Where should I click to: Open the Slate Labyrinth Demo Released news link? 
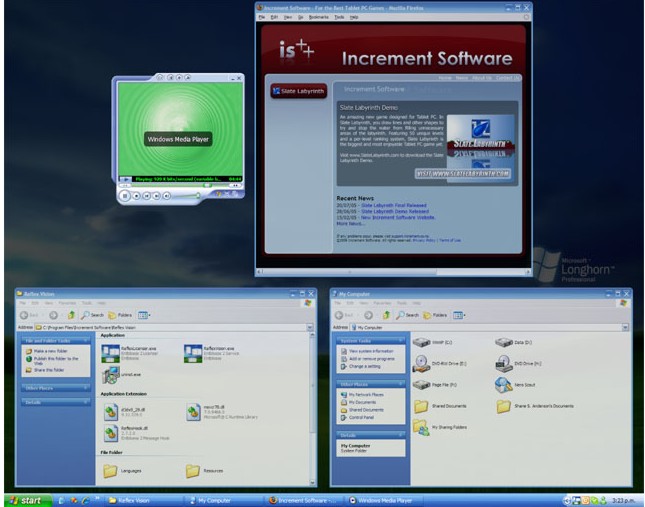pyautogui.click(x=395, y=211)
